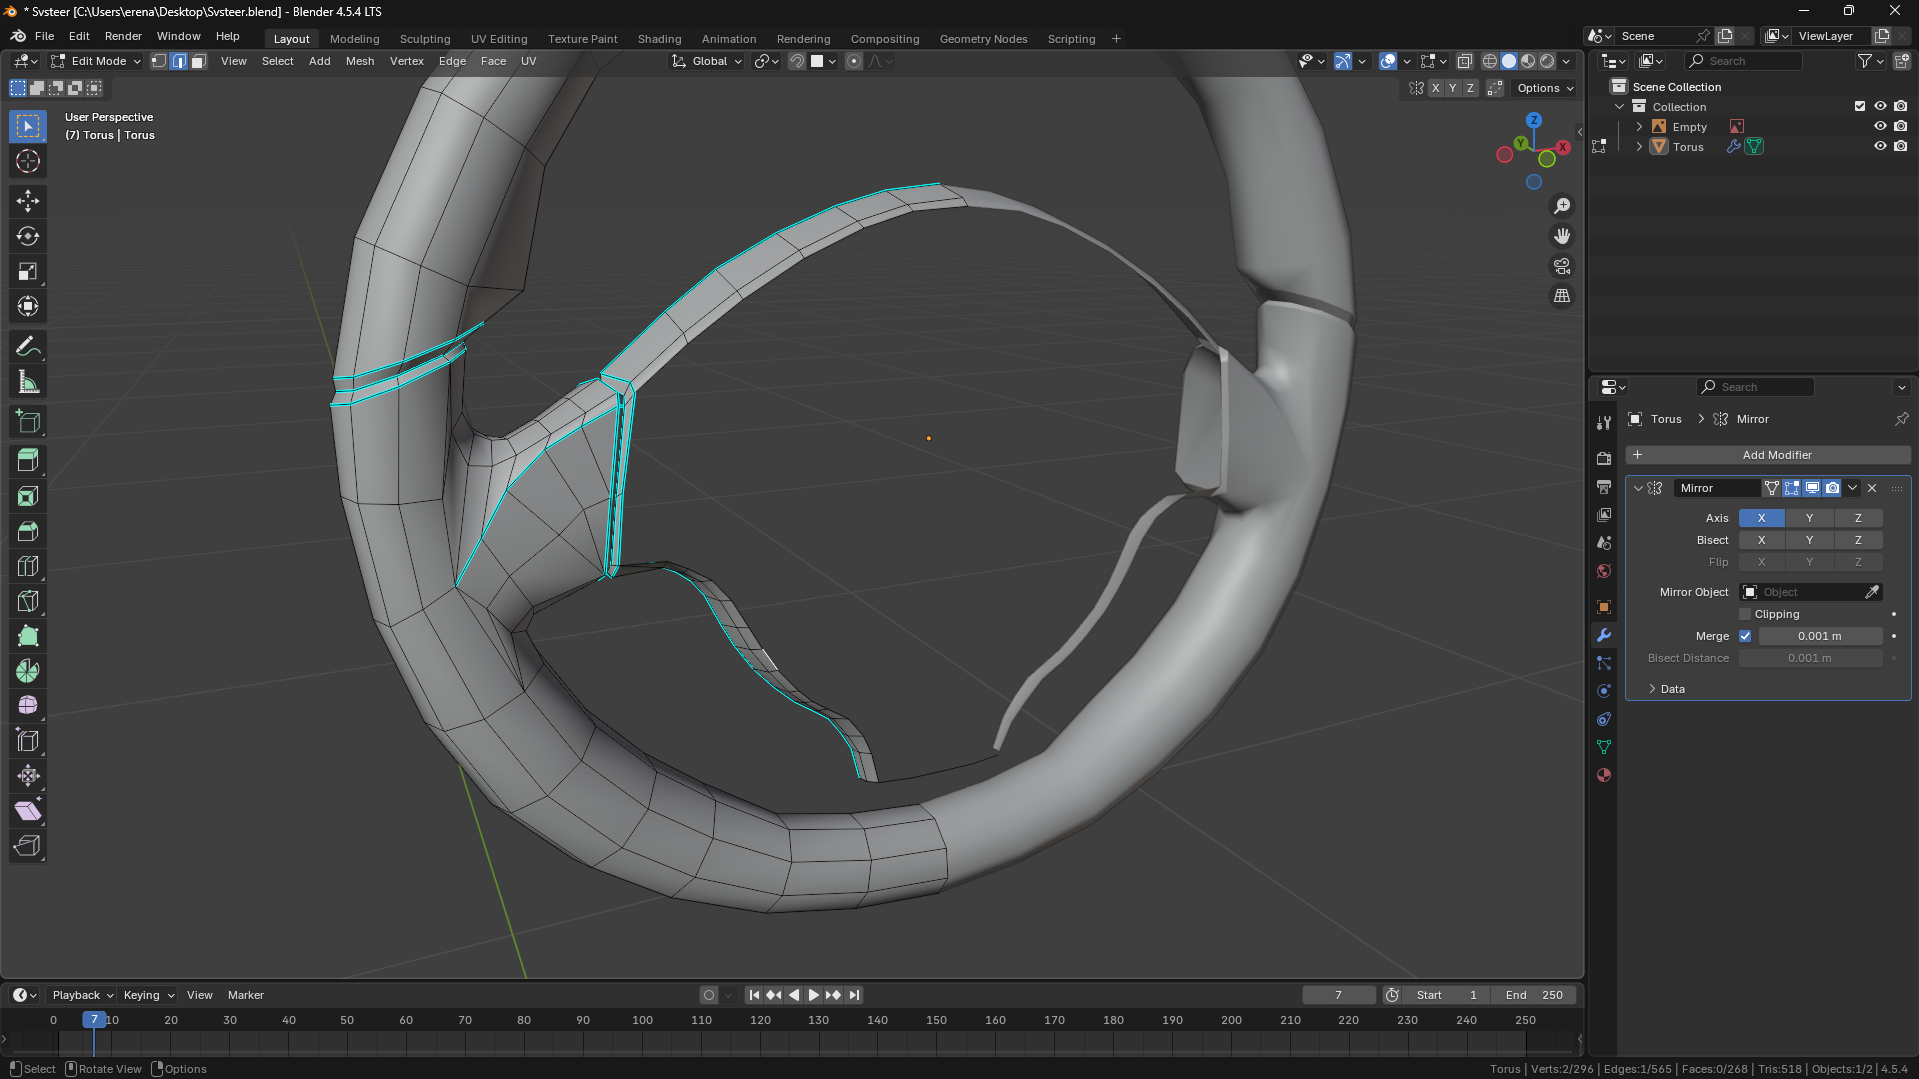Hide the Empty object in viewport

pos(1880,126)
